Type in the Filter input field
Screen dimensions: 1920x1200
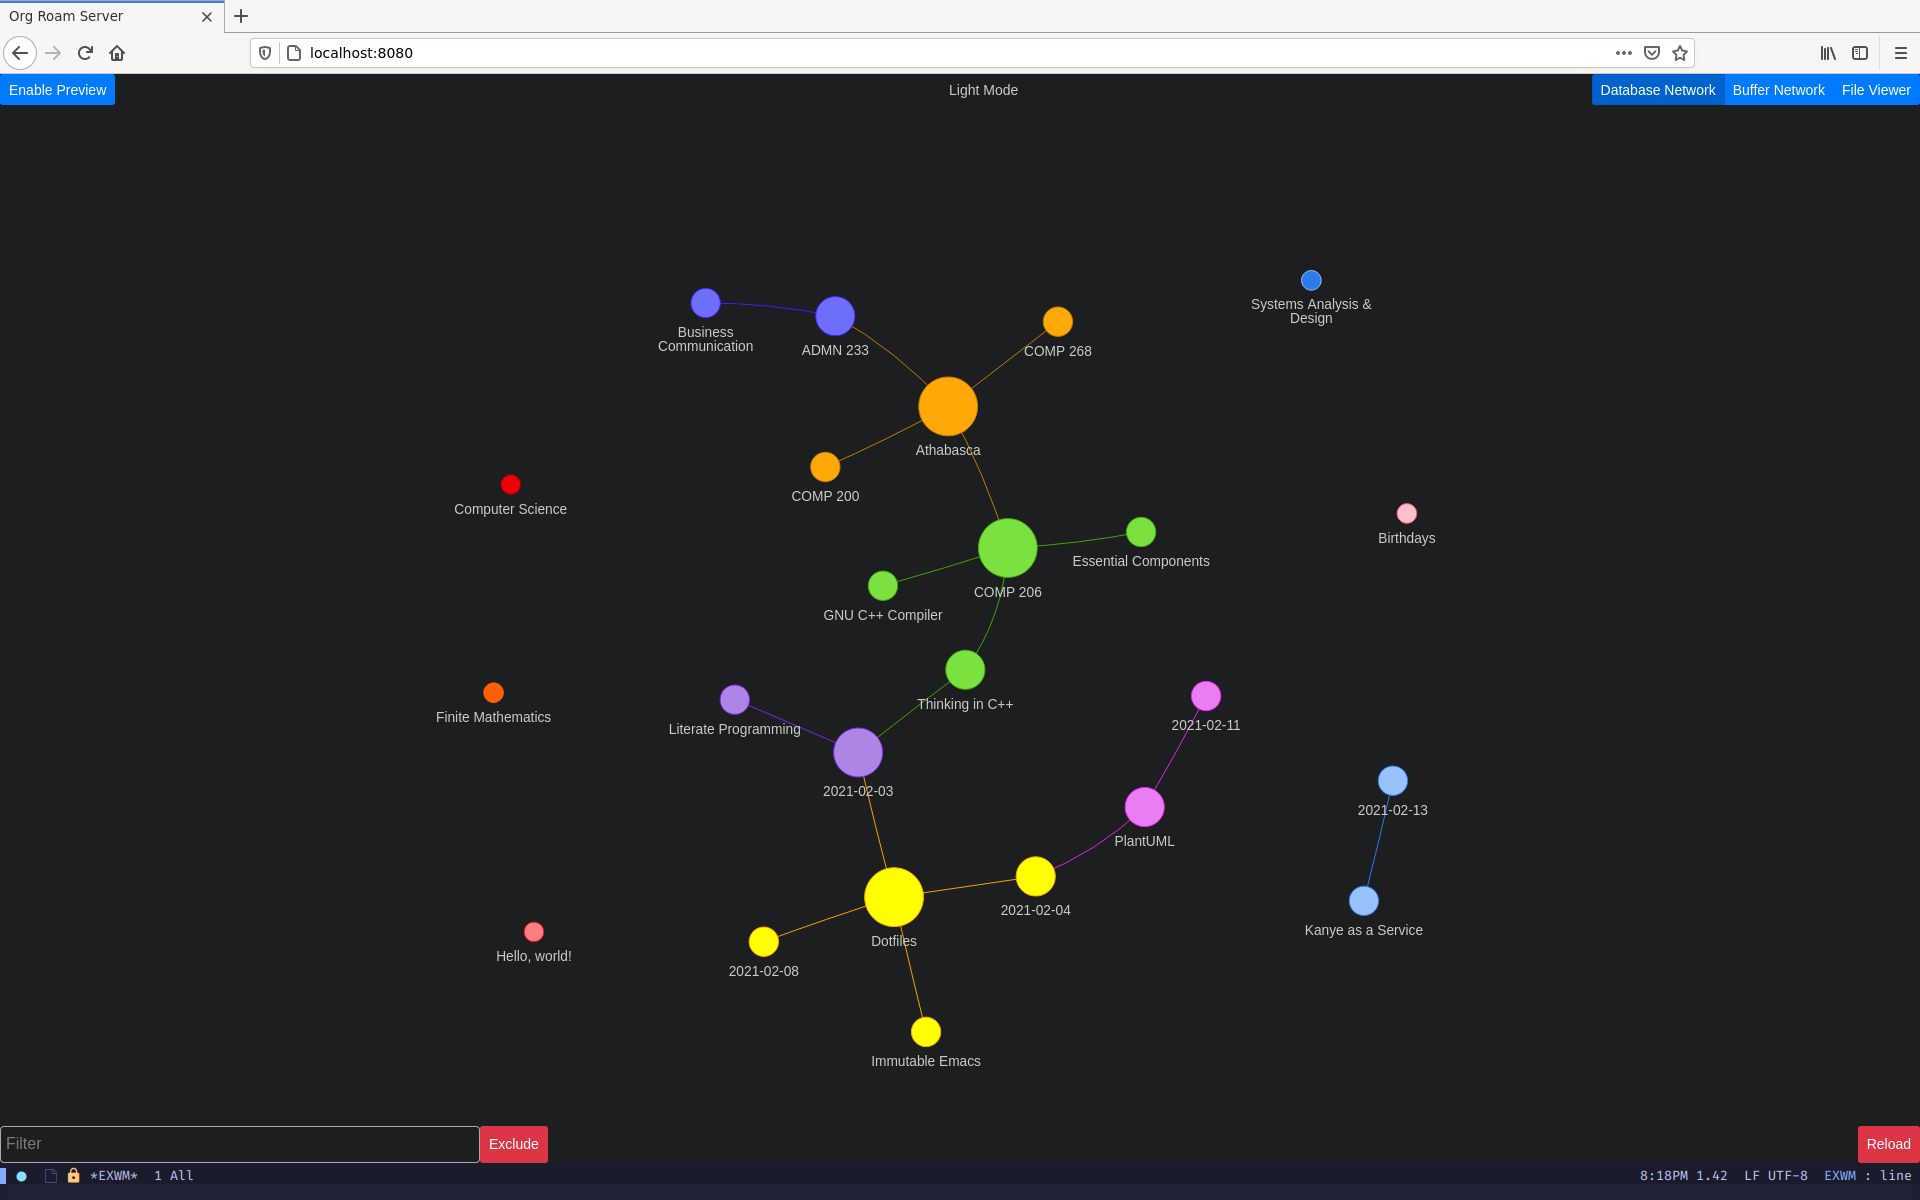[238, 1143]
